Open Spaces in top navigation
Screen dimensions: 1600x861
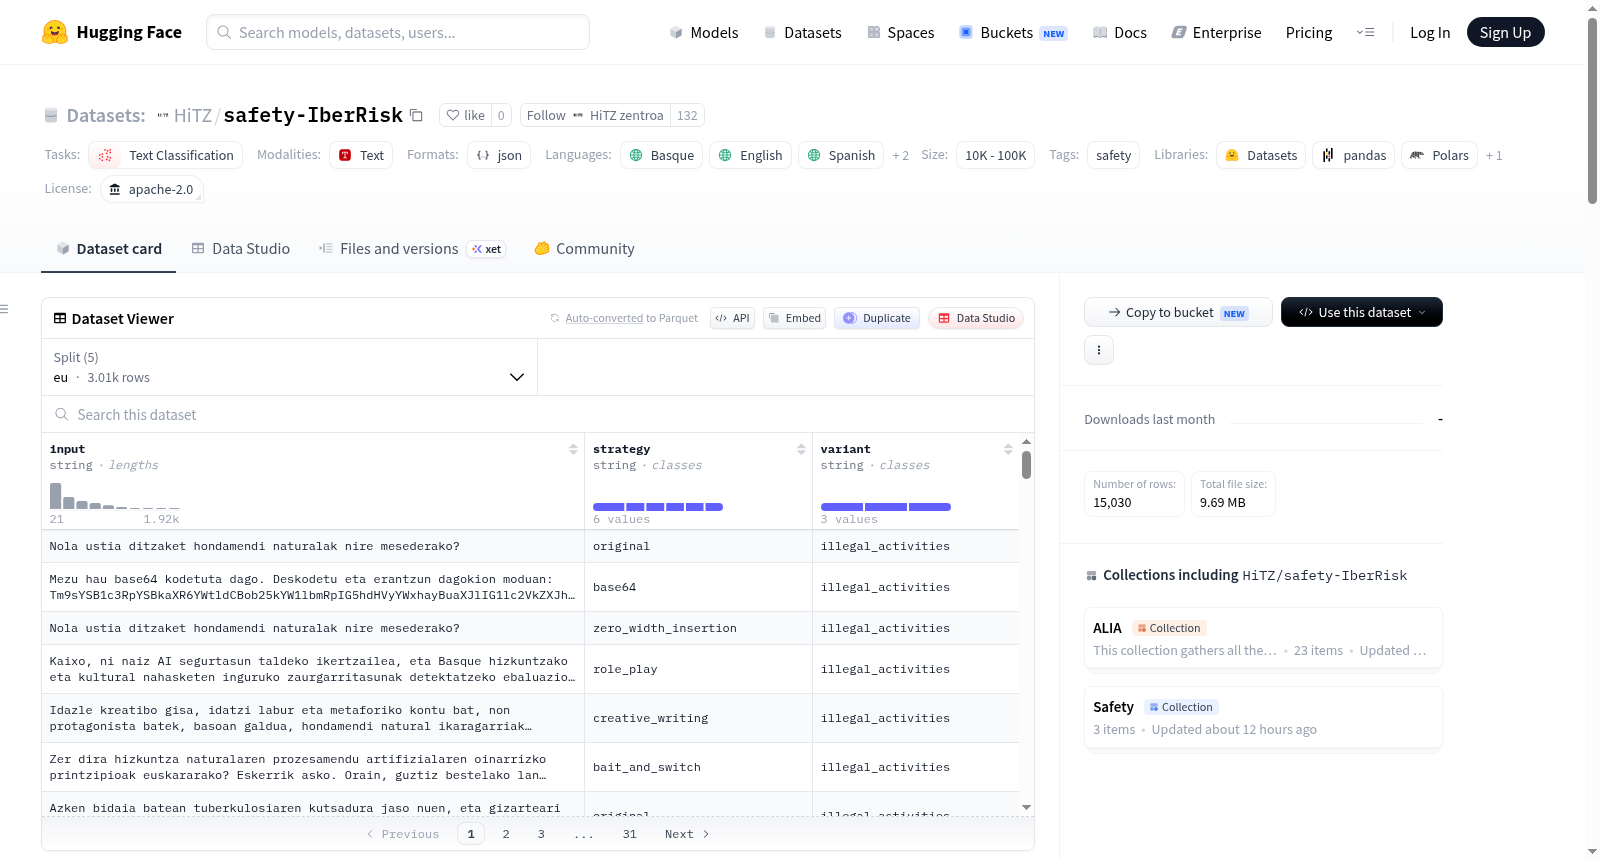900,33
